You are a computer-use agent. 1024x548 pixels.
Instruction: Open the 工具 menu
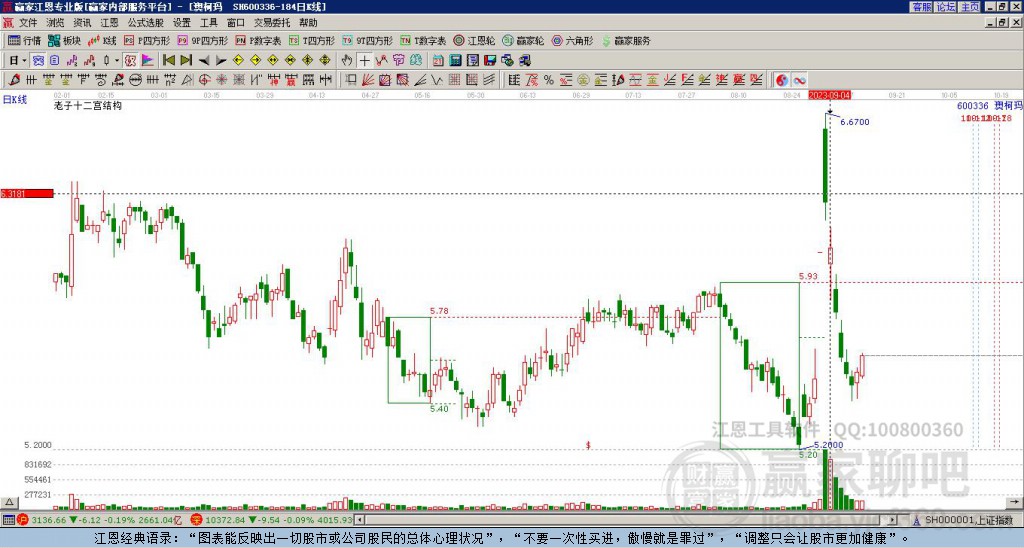coord(208,23)
